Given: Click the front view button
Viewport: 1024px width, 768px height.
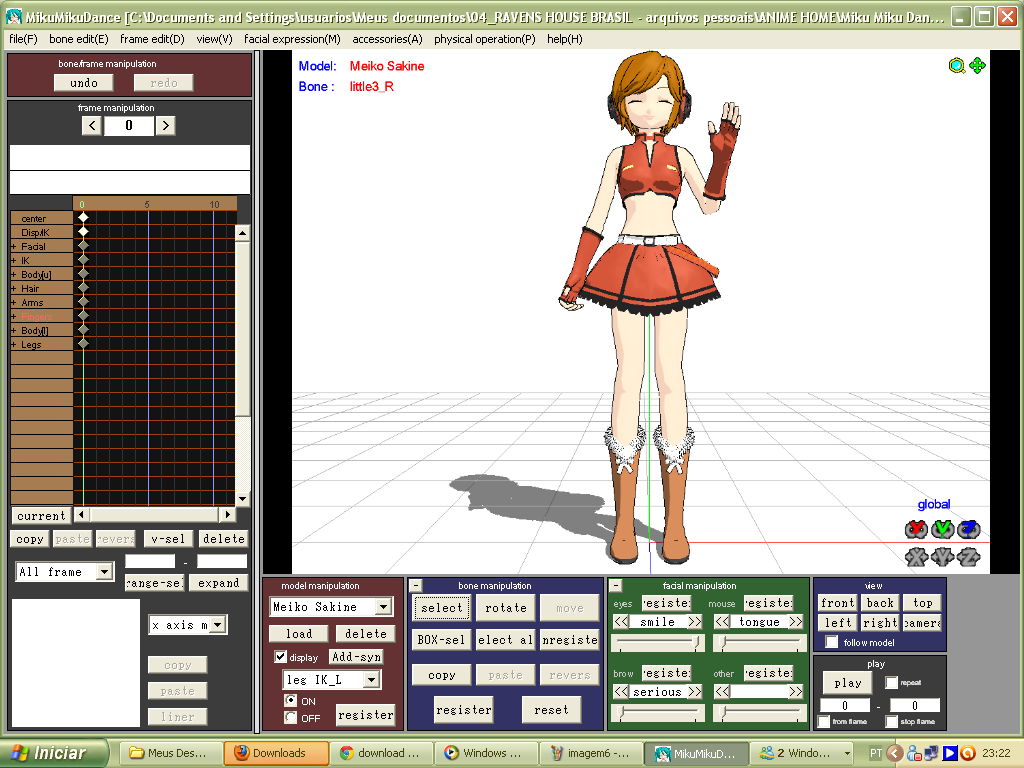Looking at the screenshot, I should click(x=837, y=603).
